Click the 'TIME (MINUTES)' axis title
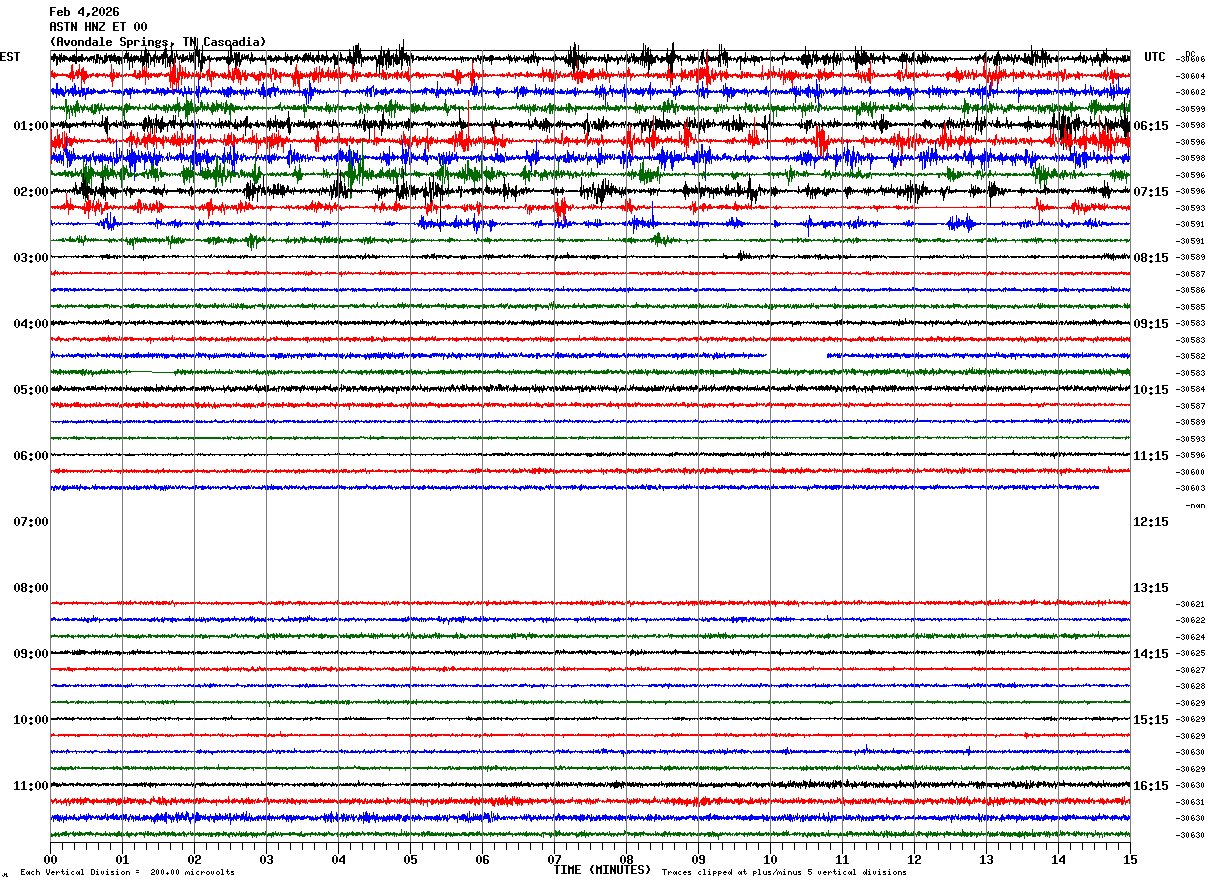The image size is (1210, 886). [x=602, y=870]
